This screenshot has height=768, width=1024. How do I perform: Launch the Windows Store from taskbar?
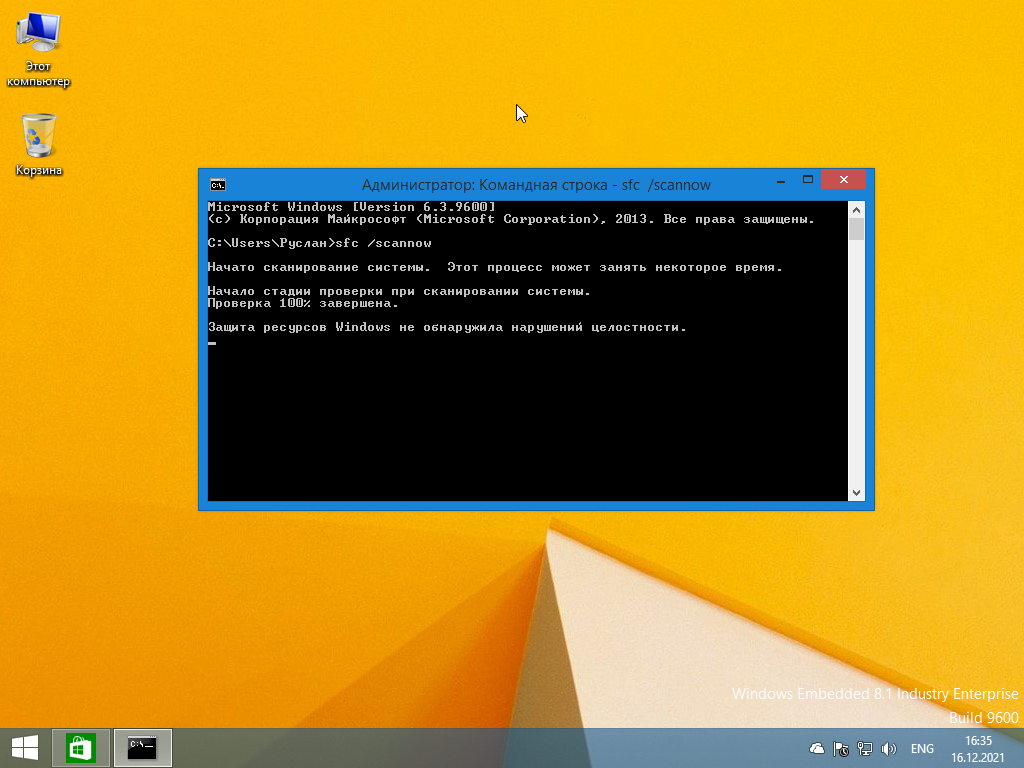pos(80,747)
